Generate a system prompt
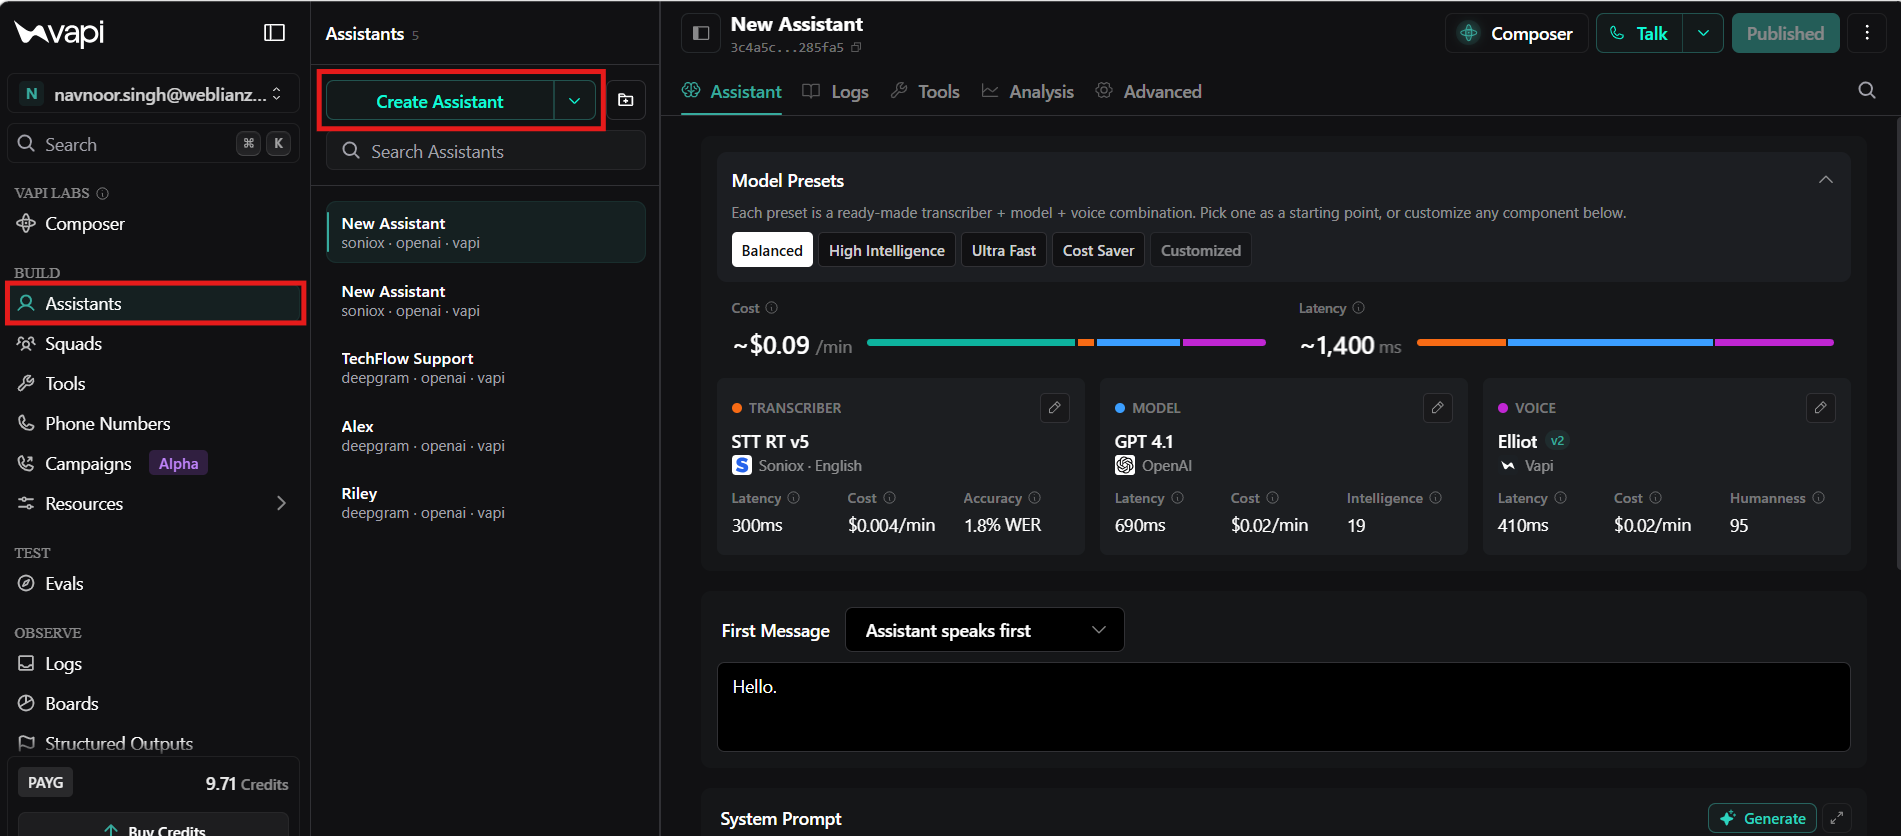Screen dimensions: 1901x836 (1762, 818)
